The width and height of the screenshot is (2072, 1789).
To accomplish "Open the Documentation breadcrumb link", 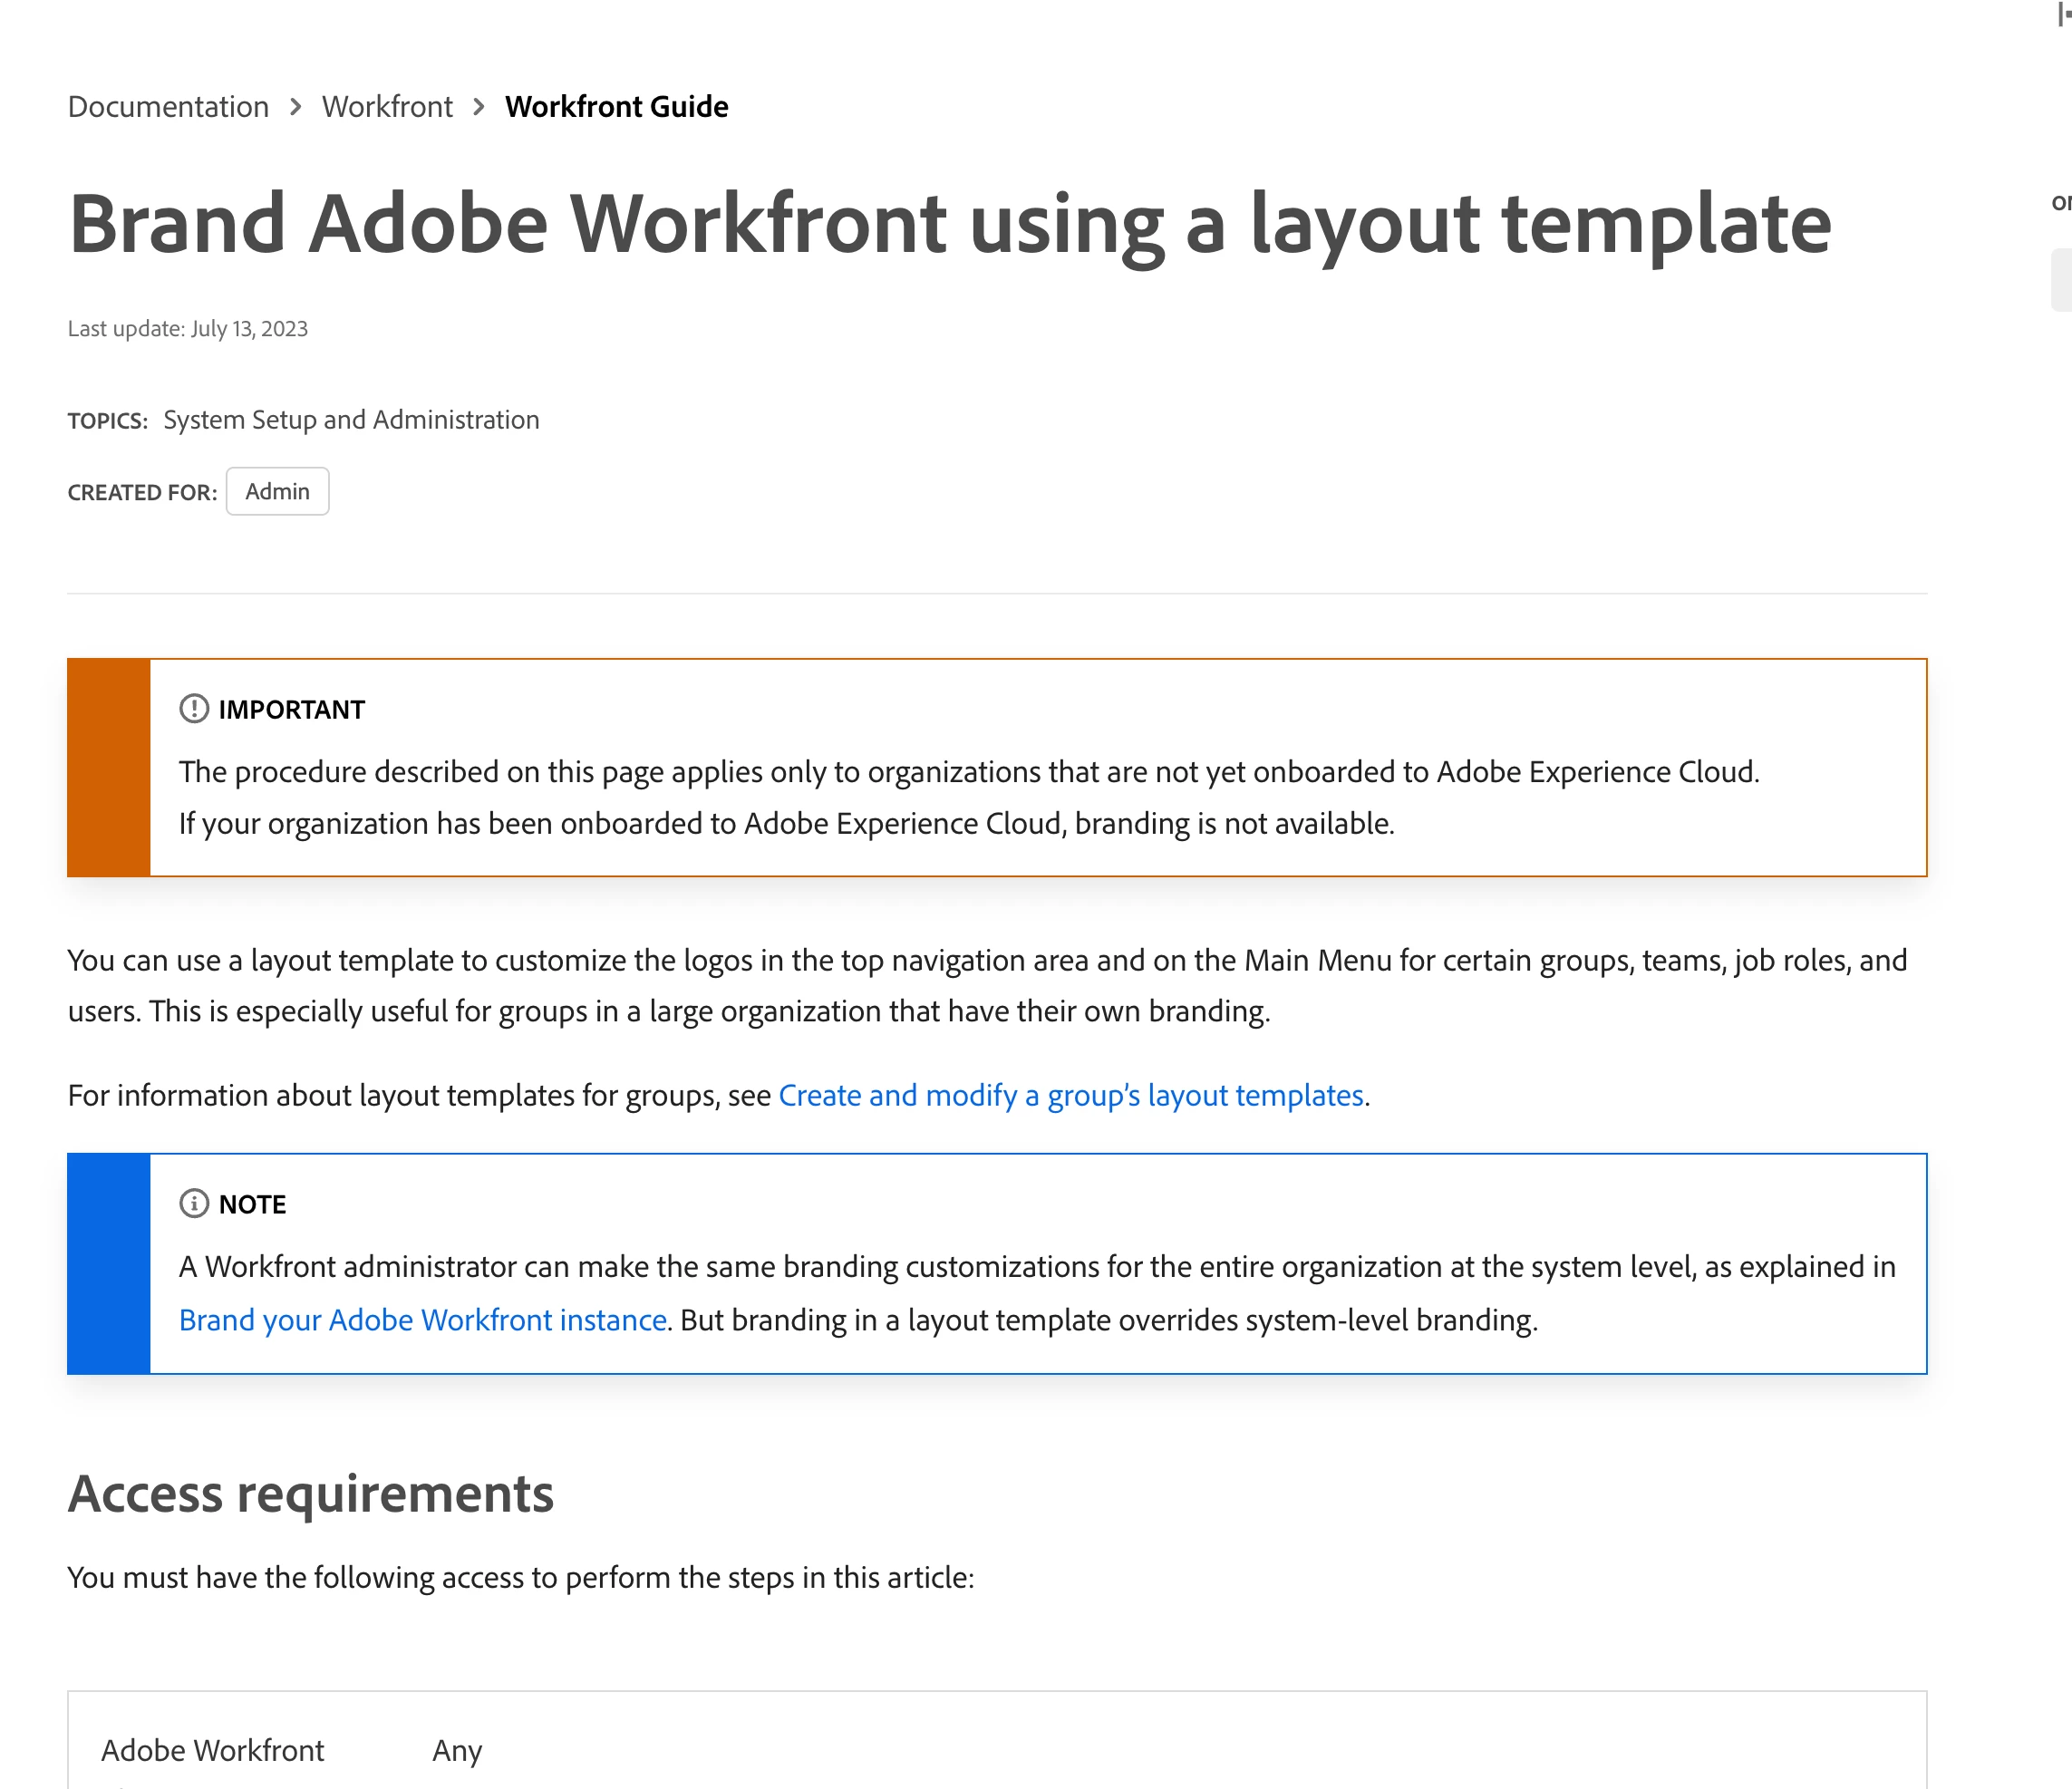I will point(168,106).
